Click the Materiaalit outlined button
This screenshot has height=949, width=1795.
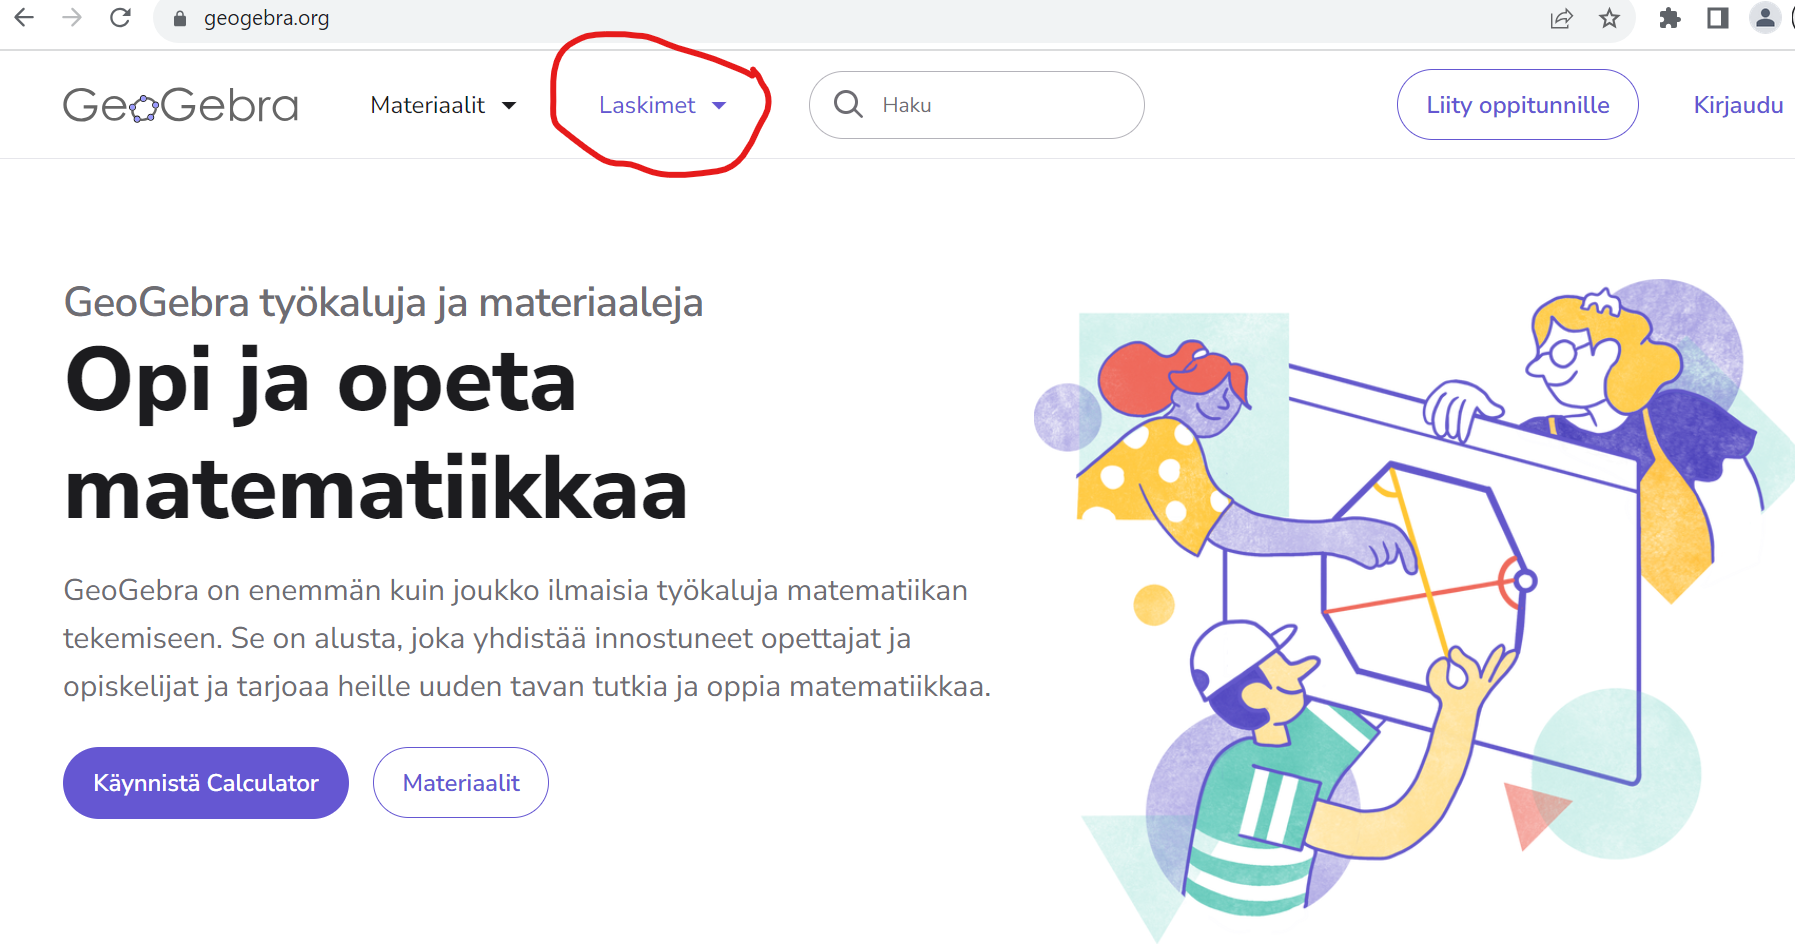pos(460,782)
